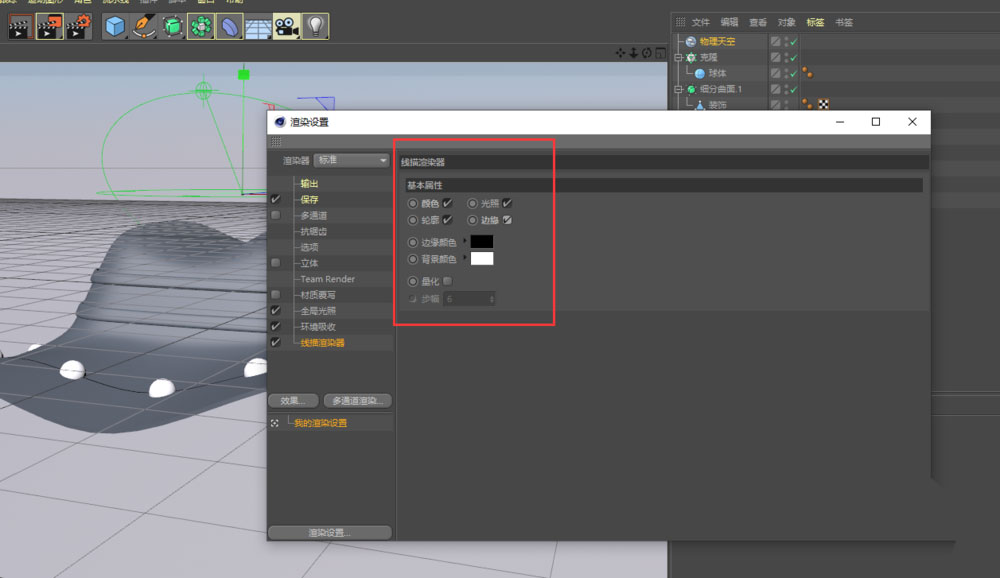This screenshot has width=1000, height=578.
Task: Select the Pen spline tool icon
Action: pos(145,28)
